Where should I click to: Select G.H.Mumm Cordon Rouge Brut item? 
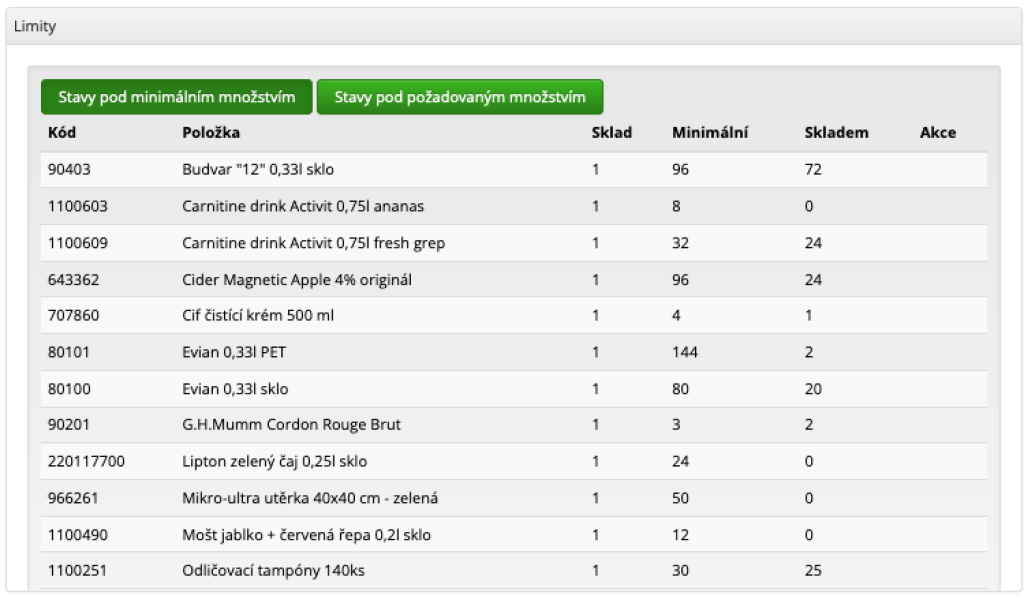(x=291, y=425)
